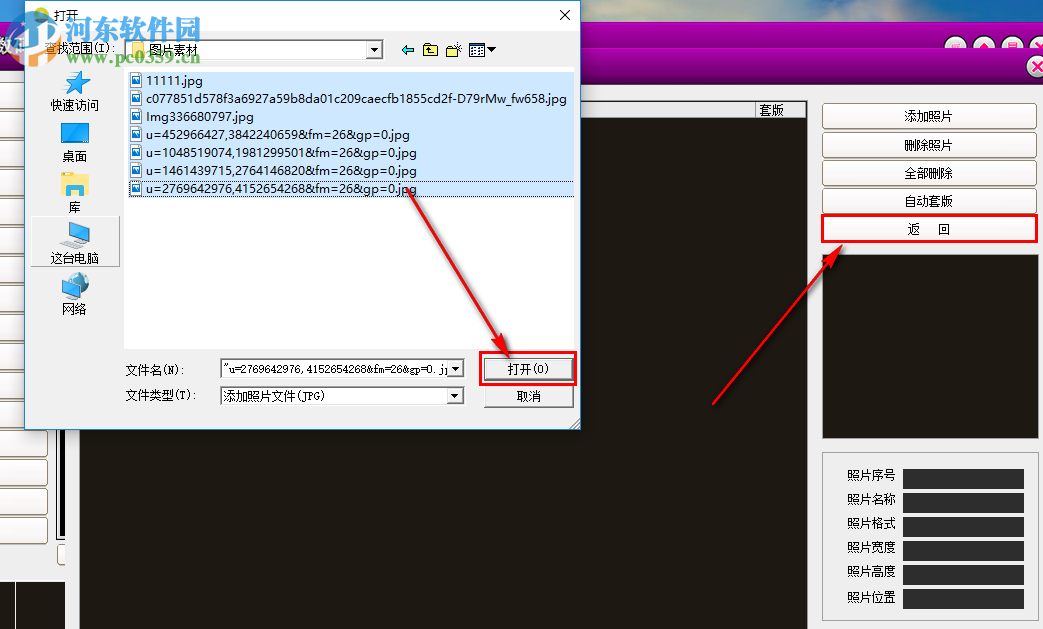Click the 套版 column header
This screenshot has width=1043, height=629.
[x=780, y=110]
